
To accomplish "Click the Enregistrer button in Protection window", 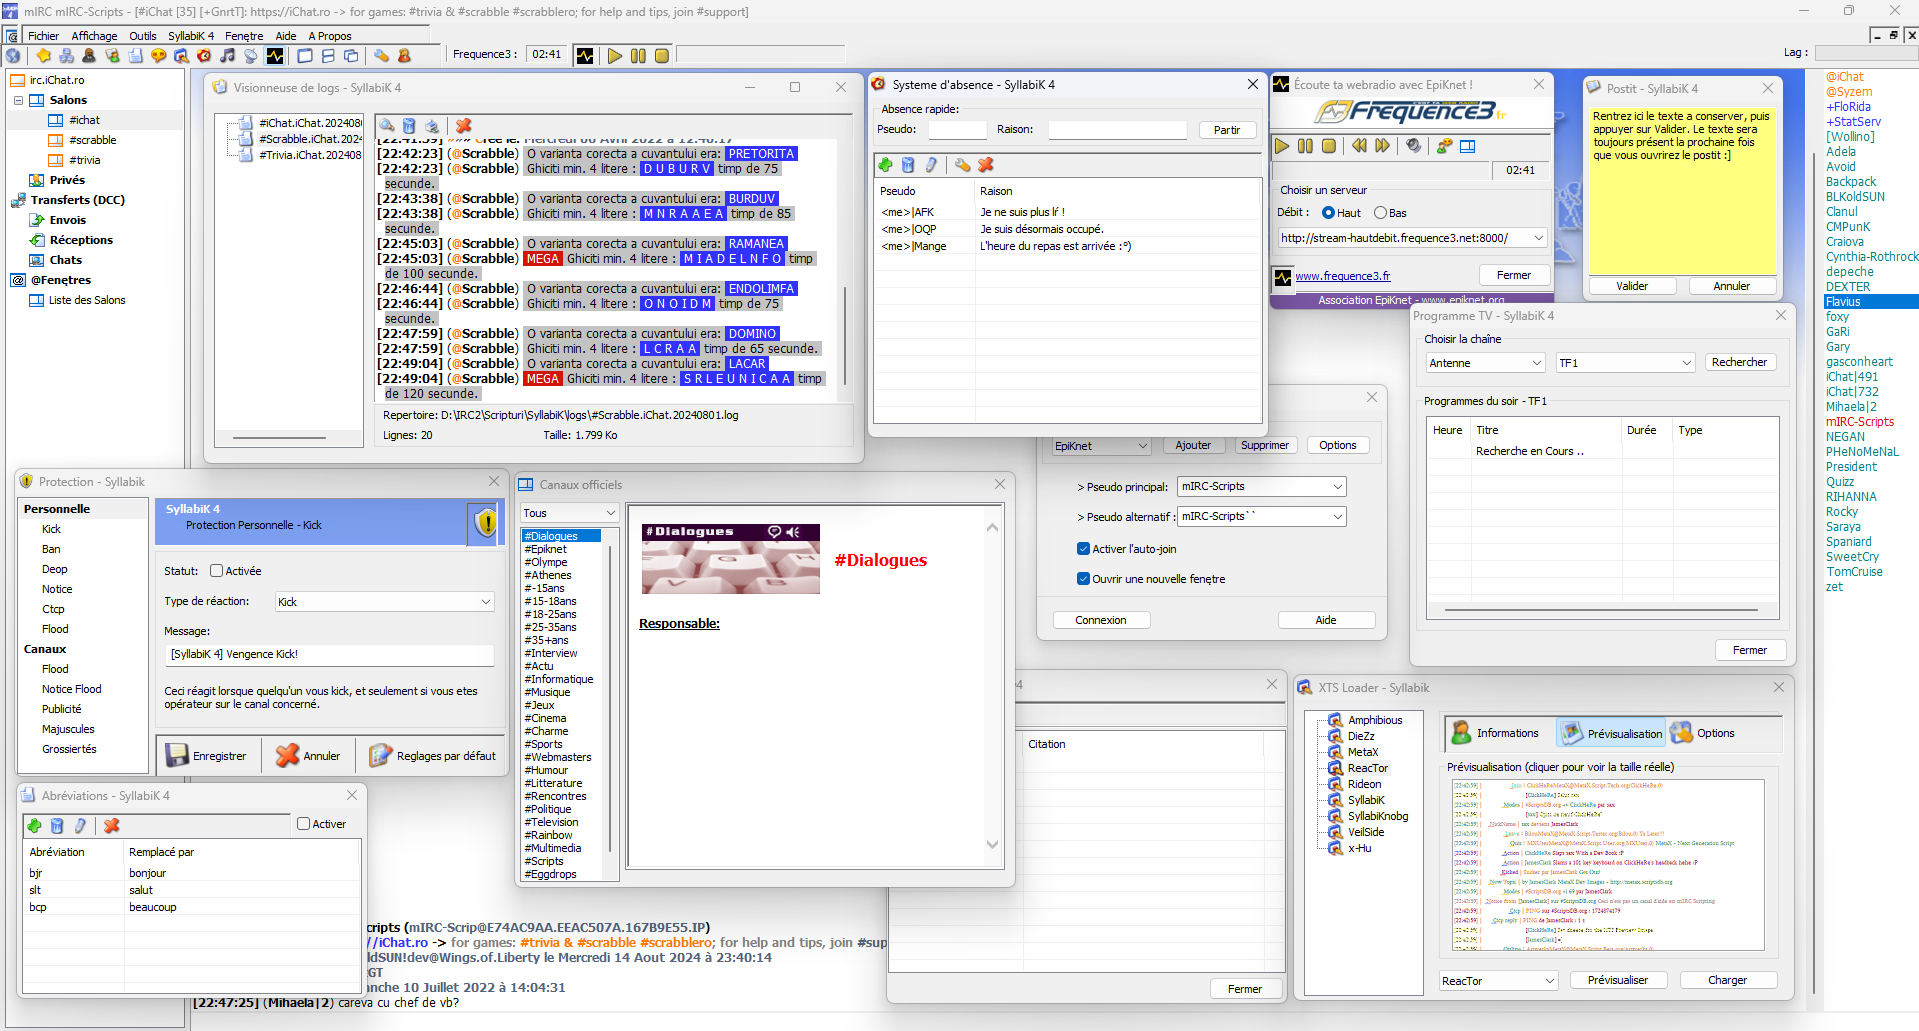I will pos(207,756).
